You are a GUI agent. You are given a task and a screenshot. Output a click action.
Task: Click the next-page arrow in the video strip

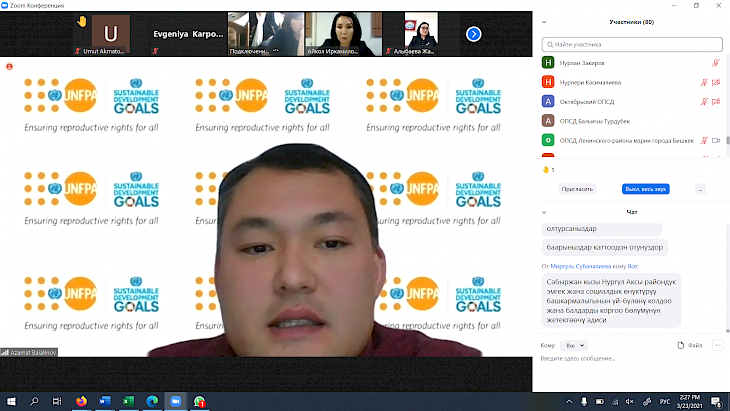click(x=473, y=34)
